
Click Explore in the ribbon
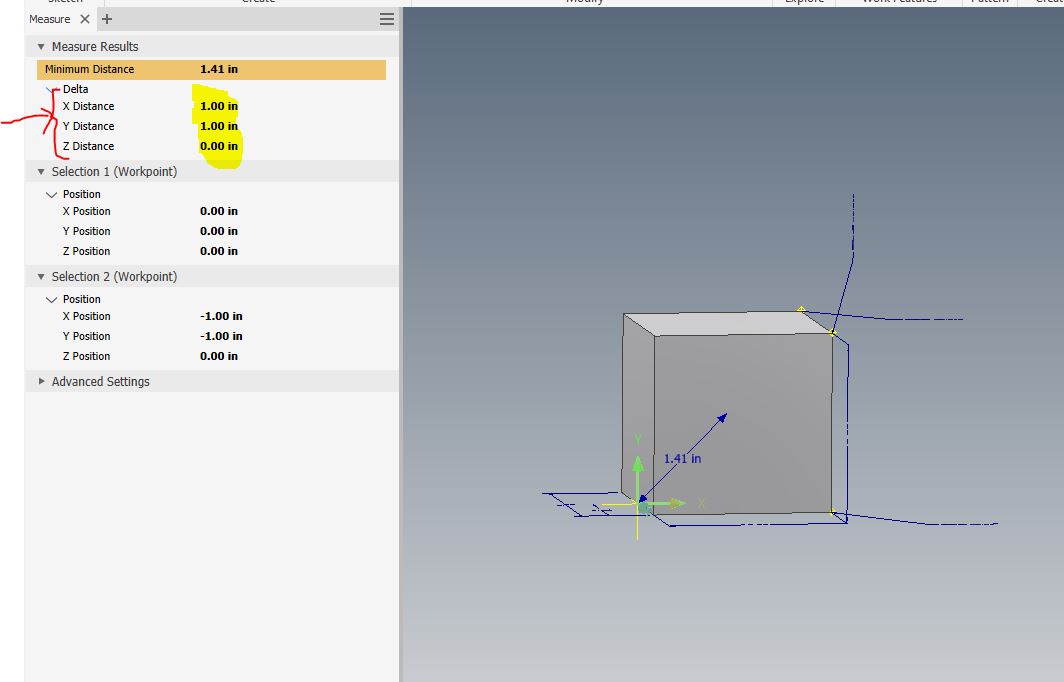pyautogui.click(x=805, y=2)
